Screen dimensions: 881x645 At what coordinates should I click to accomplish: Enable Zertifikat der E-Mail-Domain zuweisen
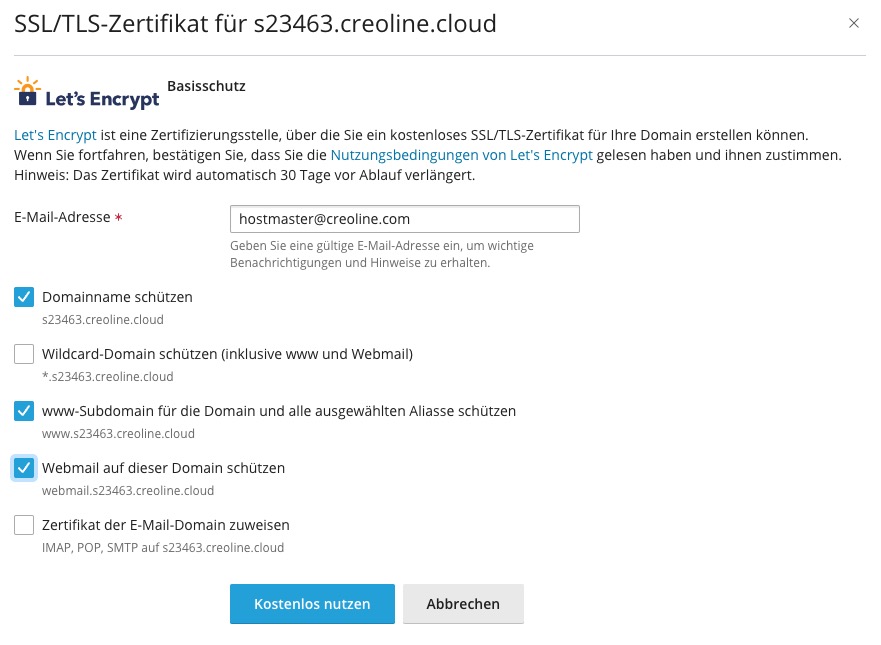pos(24,525)
